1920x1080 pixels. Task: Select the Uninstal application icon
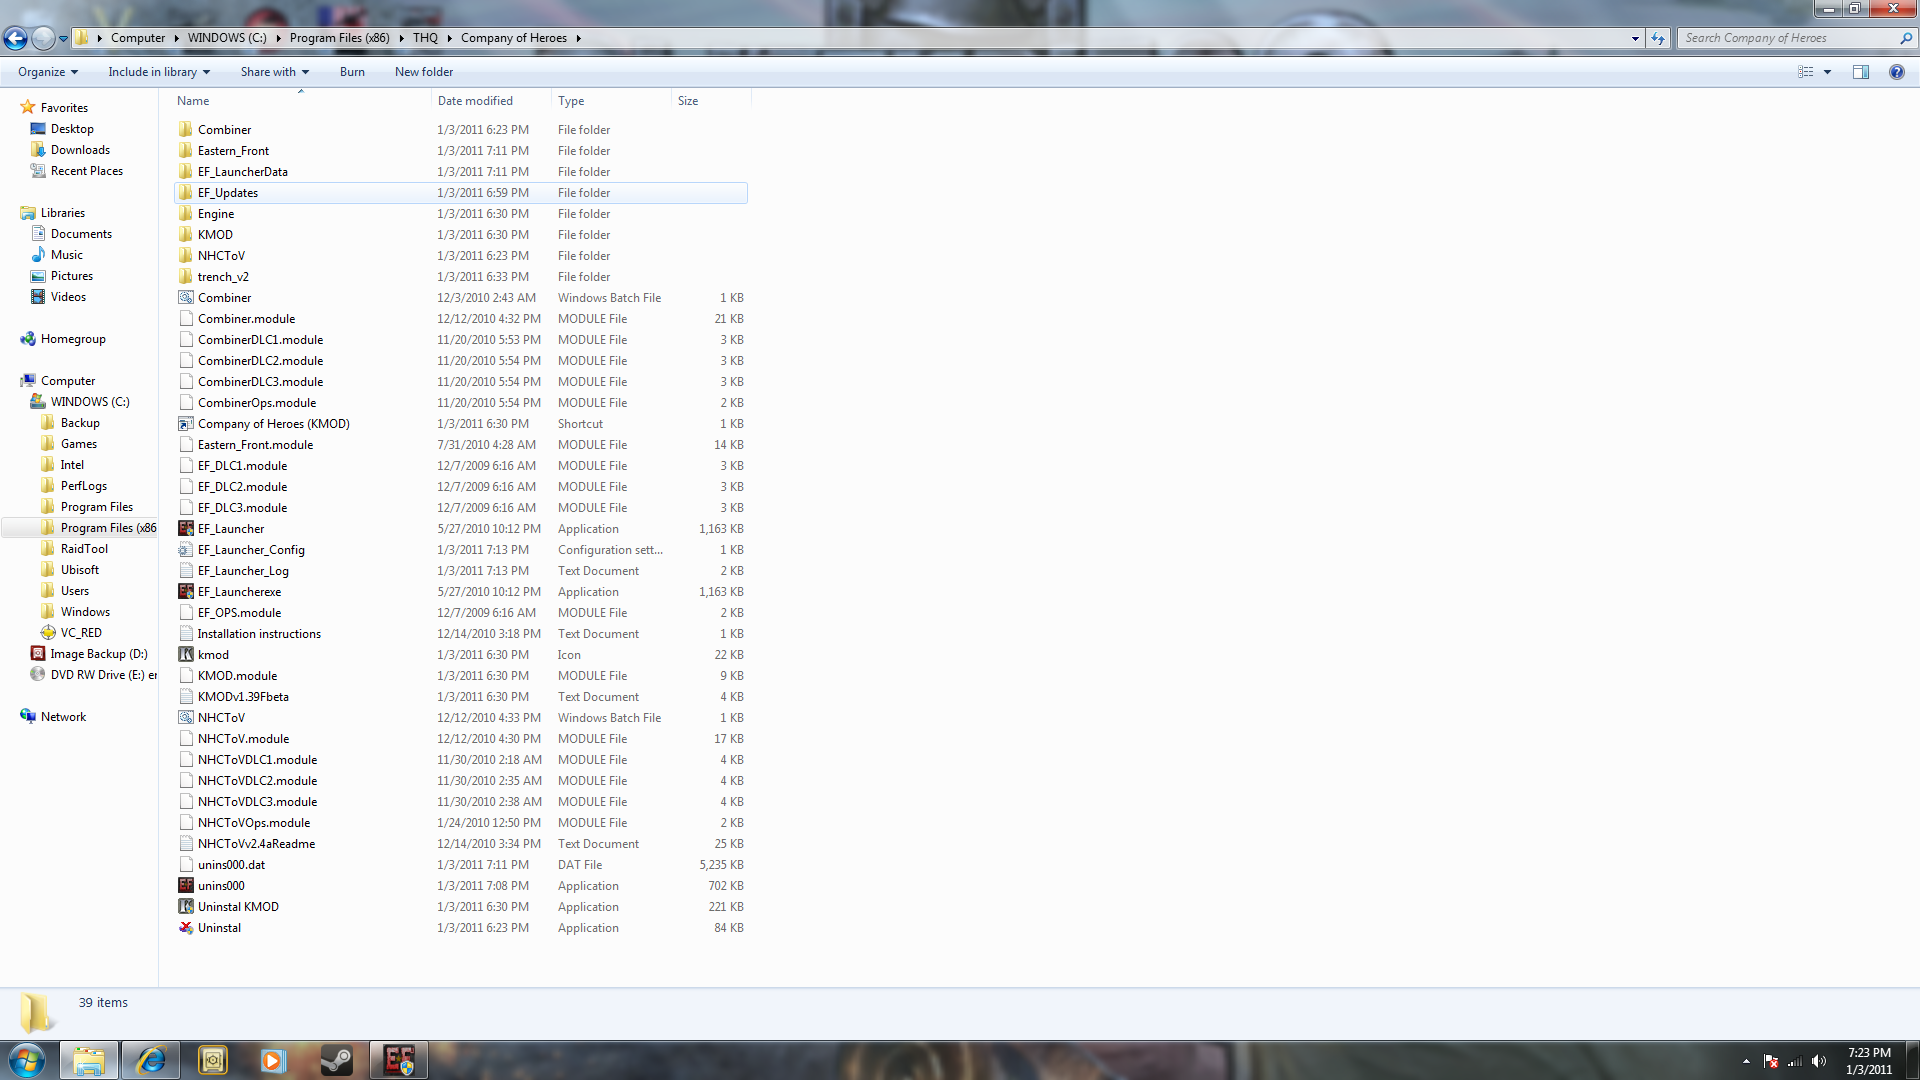pyautogui.click(x=186, y=928)
